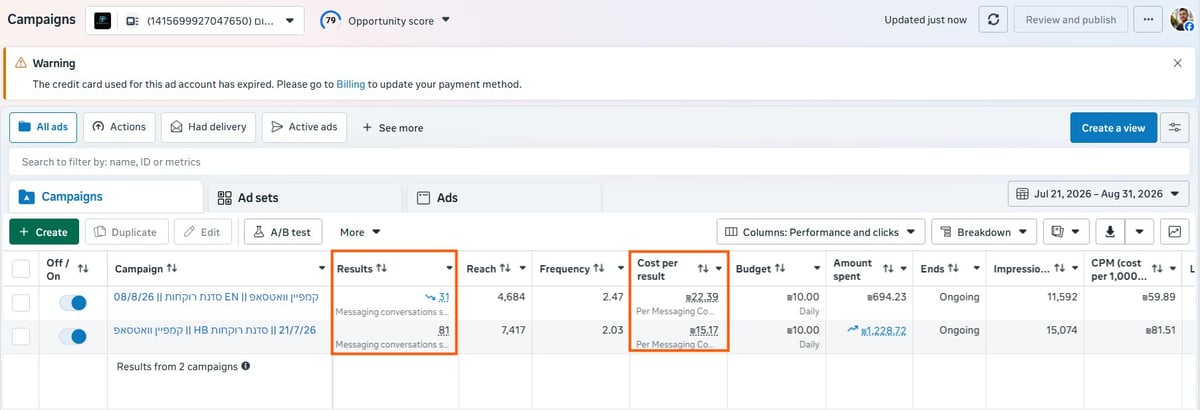Sort by Budget column arrows
The width and height of the screenshot is (1200, 410).
pos(779,269)
